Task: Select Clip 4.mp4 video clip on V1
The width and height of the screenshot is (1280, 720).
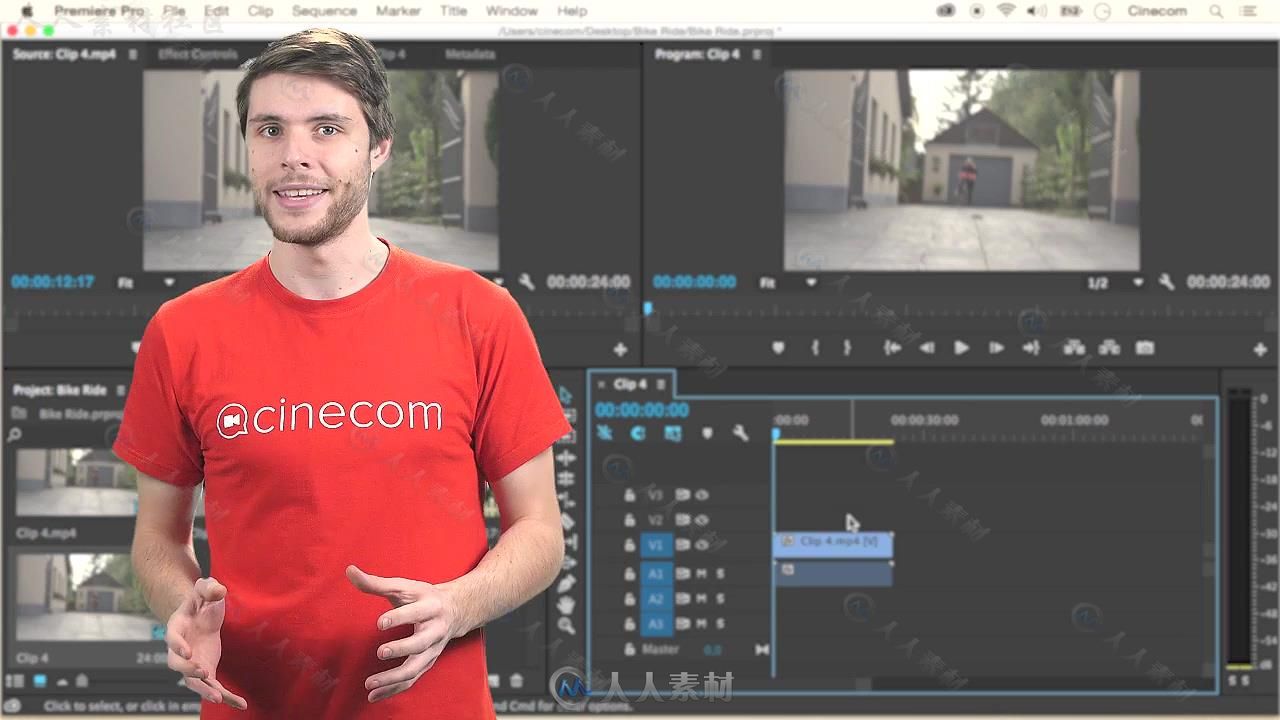Action: coord(833,543)
